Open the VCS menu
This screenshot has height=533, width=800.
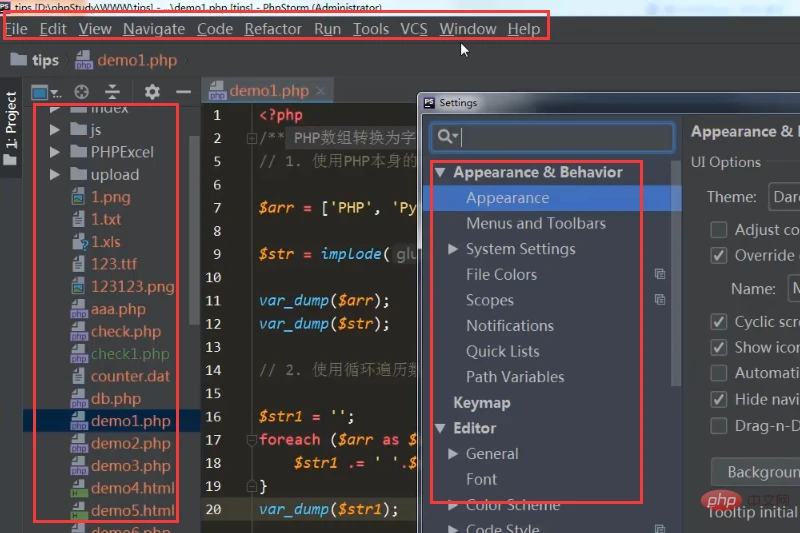[x=414, y=29]
